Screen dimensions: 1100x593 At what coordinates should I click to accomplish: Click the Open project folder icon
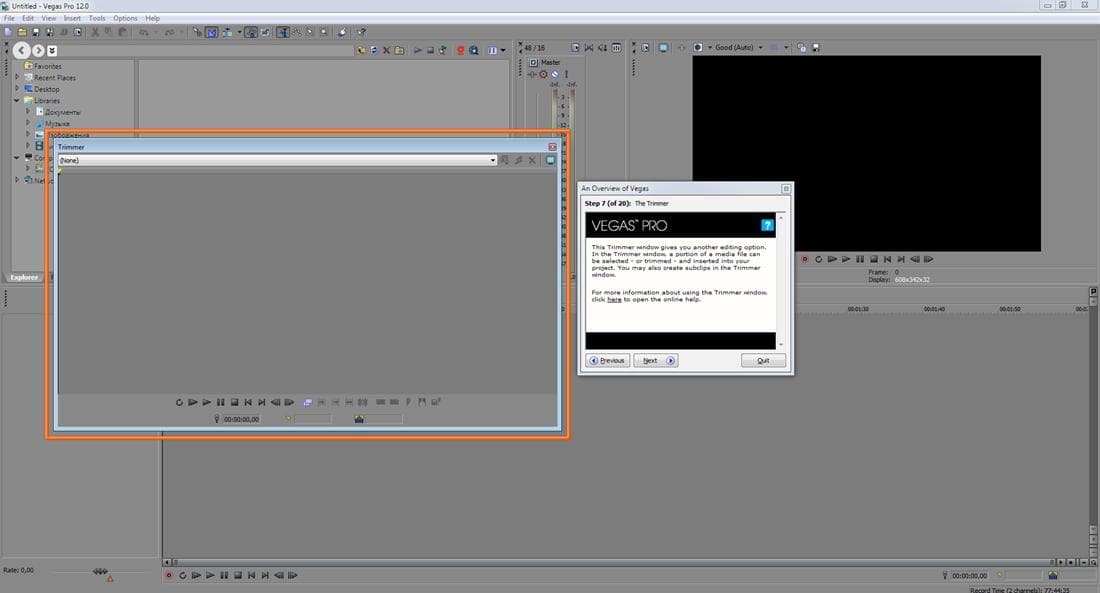pos(22,32)
